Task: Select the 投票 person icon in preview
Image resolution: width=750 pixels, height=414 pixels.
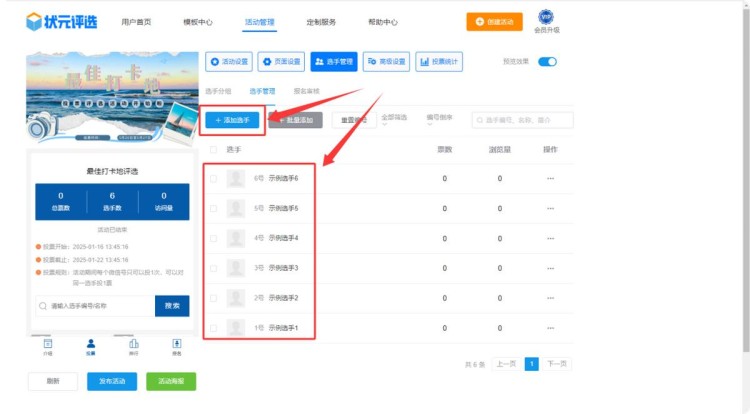Action: 90,344
